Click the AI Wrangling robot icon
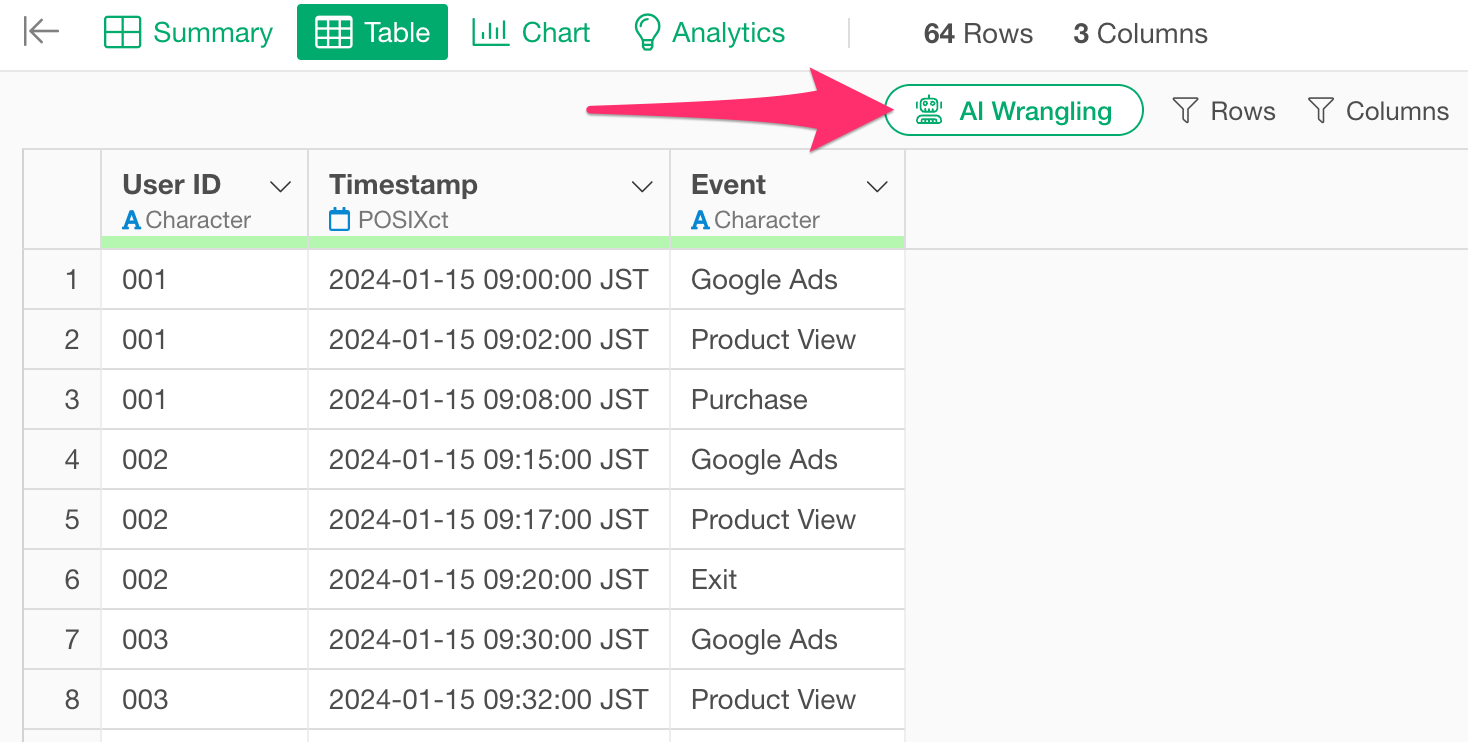This screenshot has width=1468, height=742. pos(929,110)
